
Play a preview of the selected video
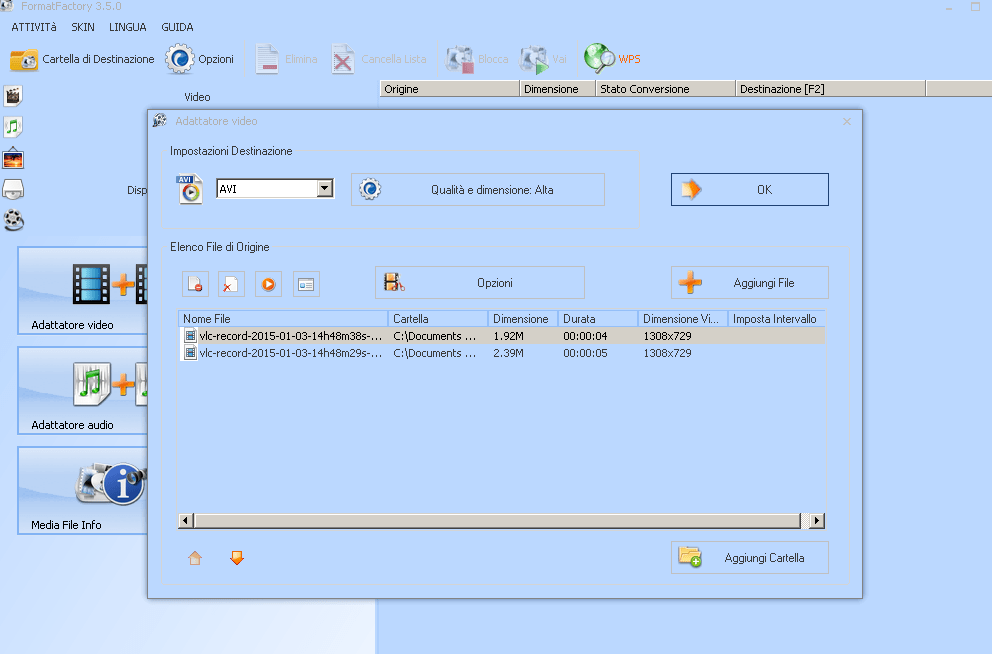267,284
